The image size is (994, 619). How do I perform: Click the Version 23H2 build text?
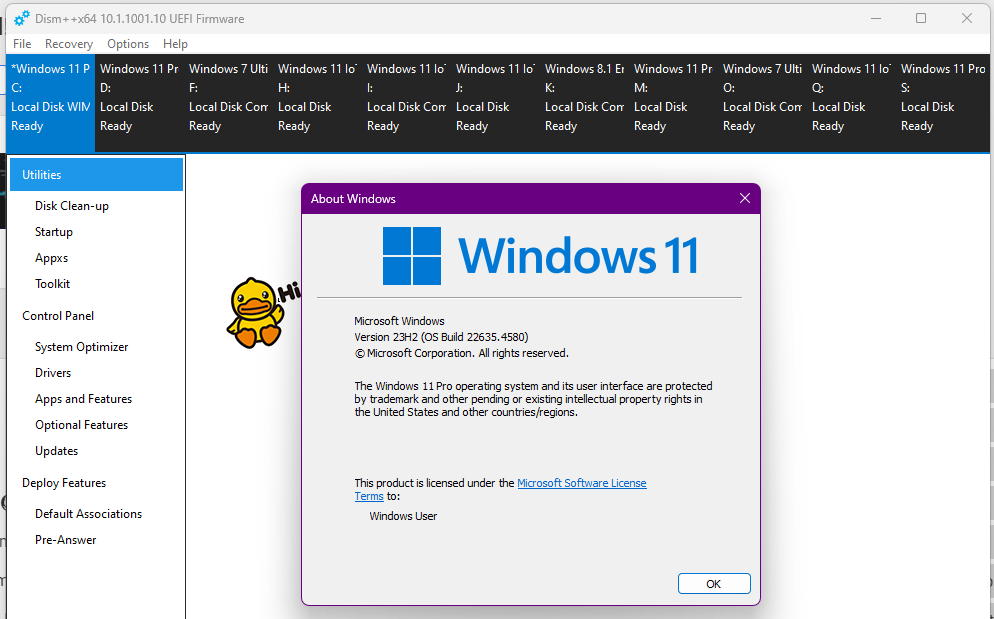pyautogui.click(x=441, y=337)
